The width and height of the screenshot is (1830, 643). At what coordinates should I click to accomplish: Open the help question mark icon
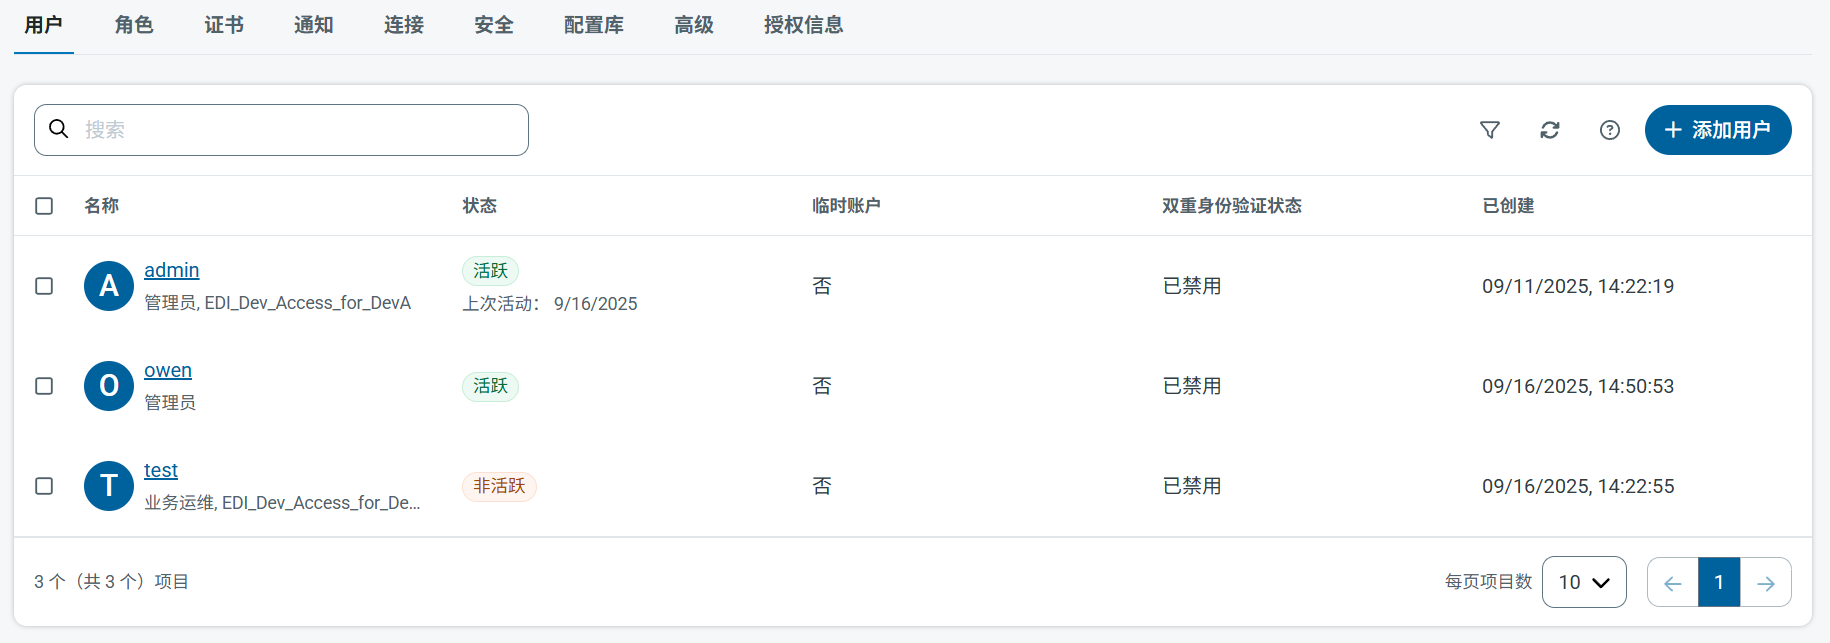tap(1610, 130)
